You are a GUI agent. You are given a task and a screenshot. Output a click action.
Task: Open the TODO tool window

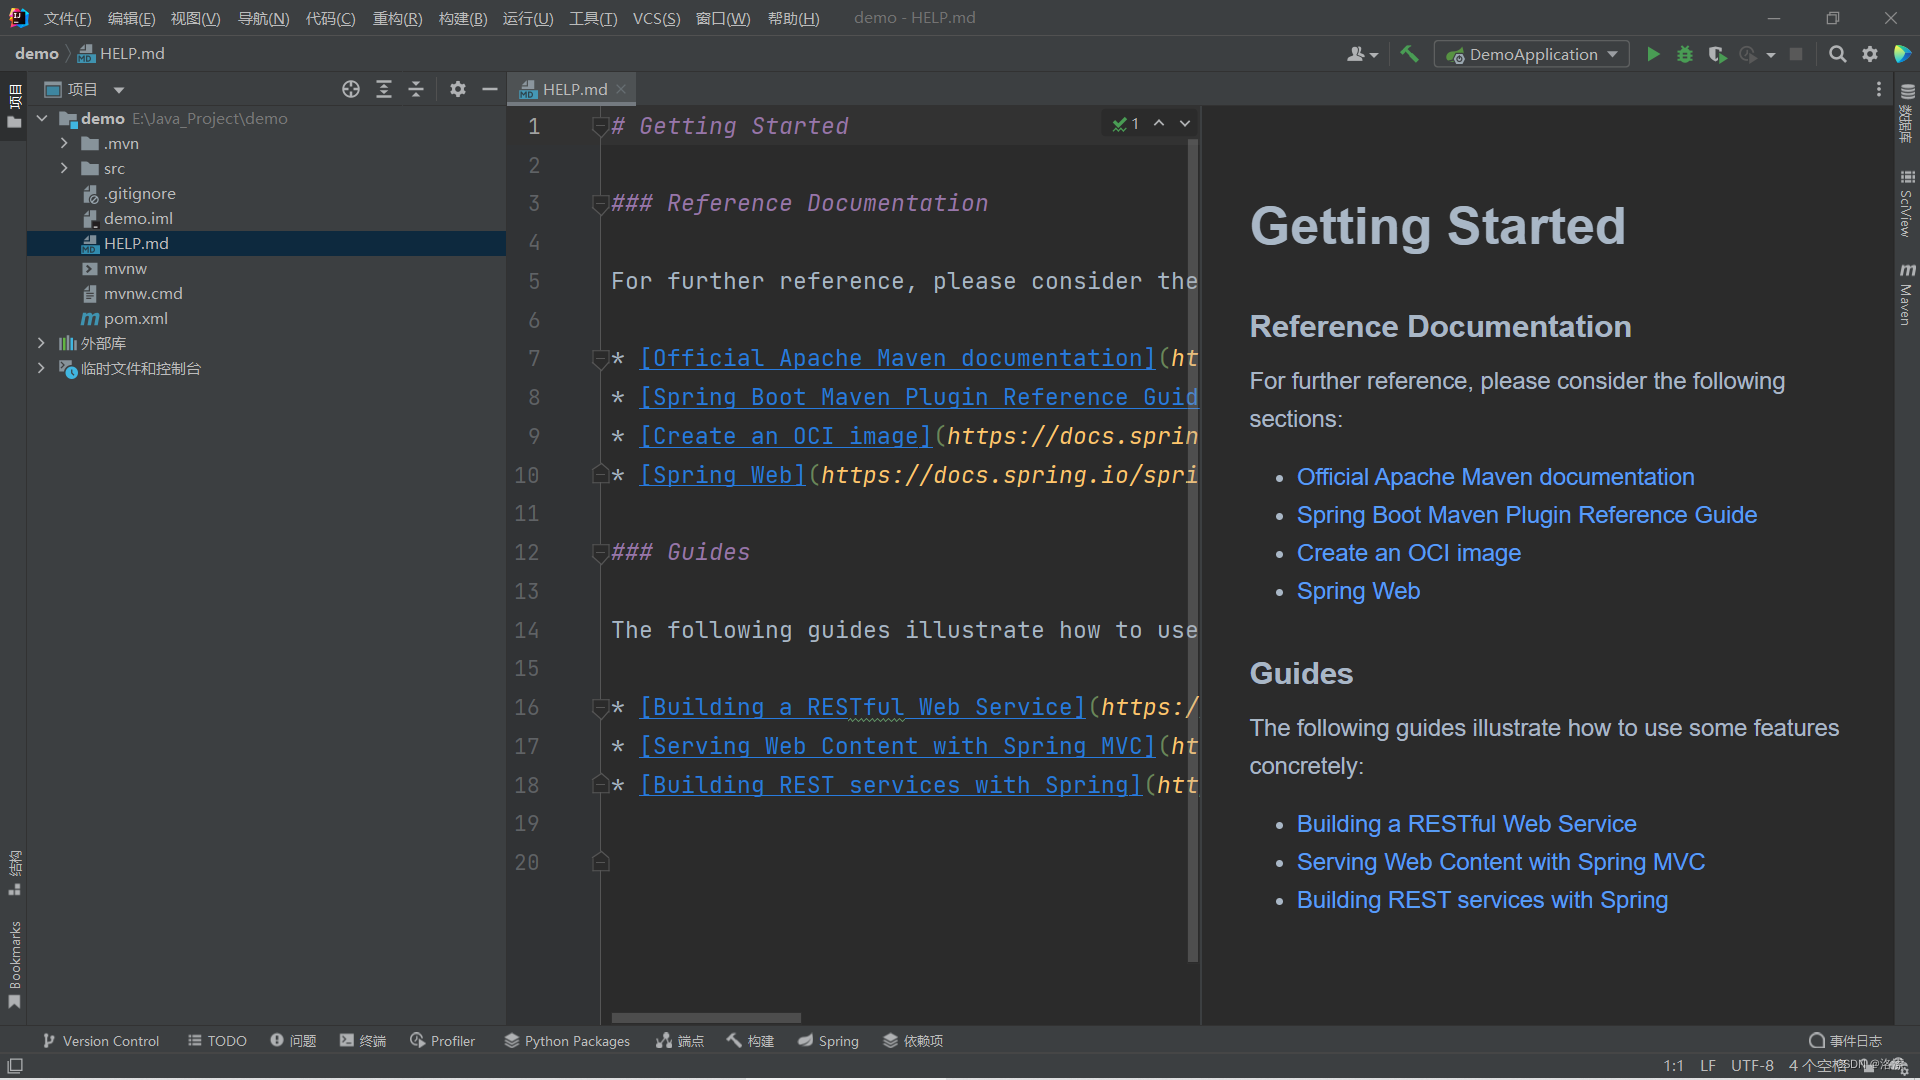click(x=217, y=1041)
